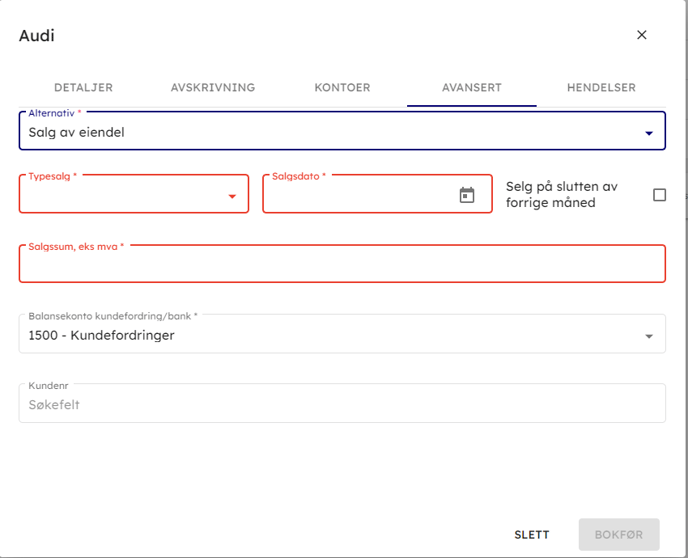Click the Bokfør button
The height and width of the screenshot is (558, 688).
pos(618,535)
